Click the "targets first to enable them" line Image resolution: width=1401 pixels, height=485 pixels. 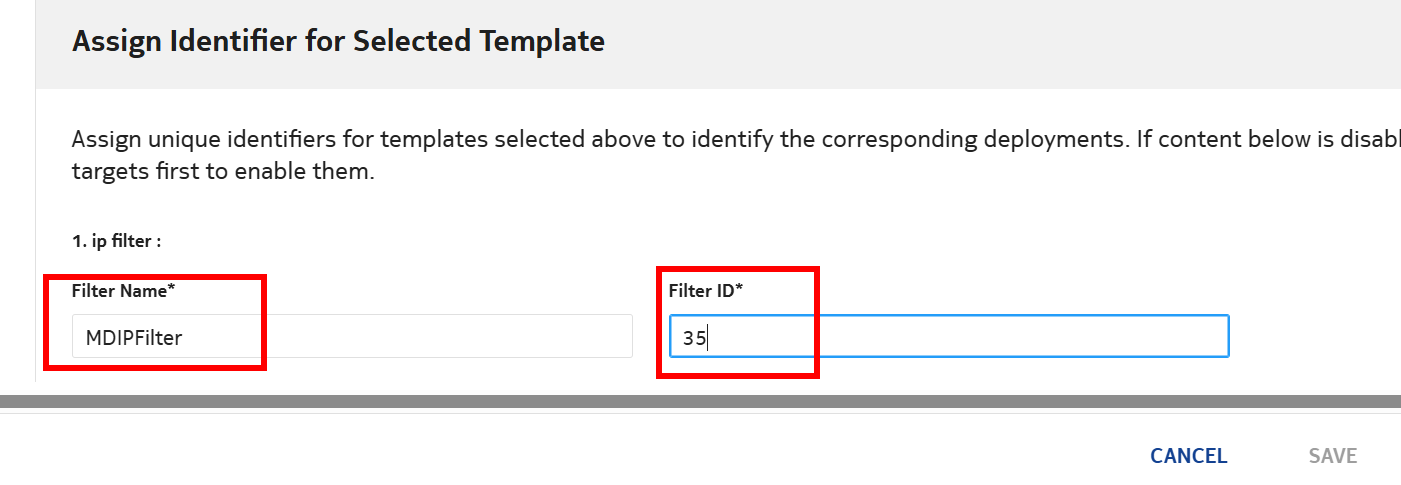click(x=222, y=171)
